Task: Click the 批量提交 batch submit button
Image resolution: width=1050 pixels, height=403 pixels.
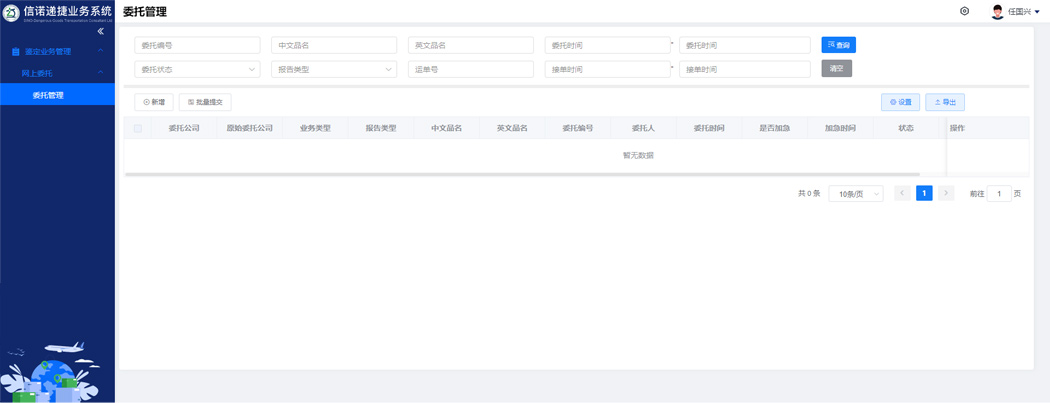Action: tap(205, 102)
